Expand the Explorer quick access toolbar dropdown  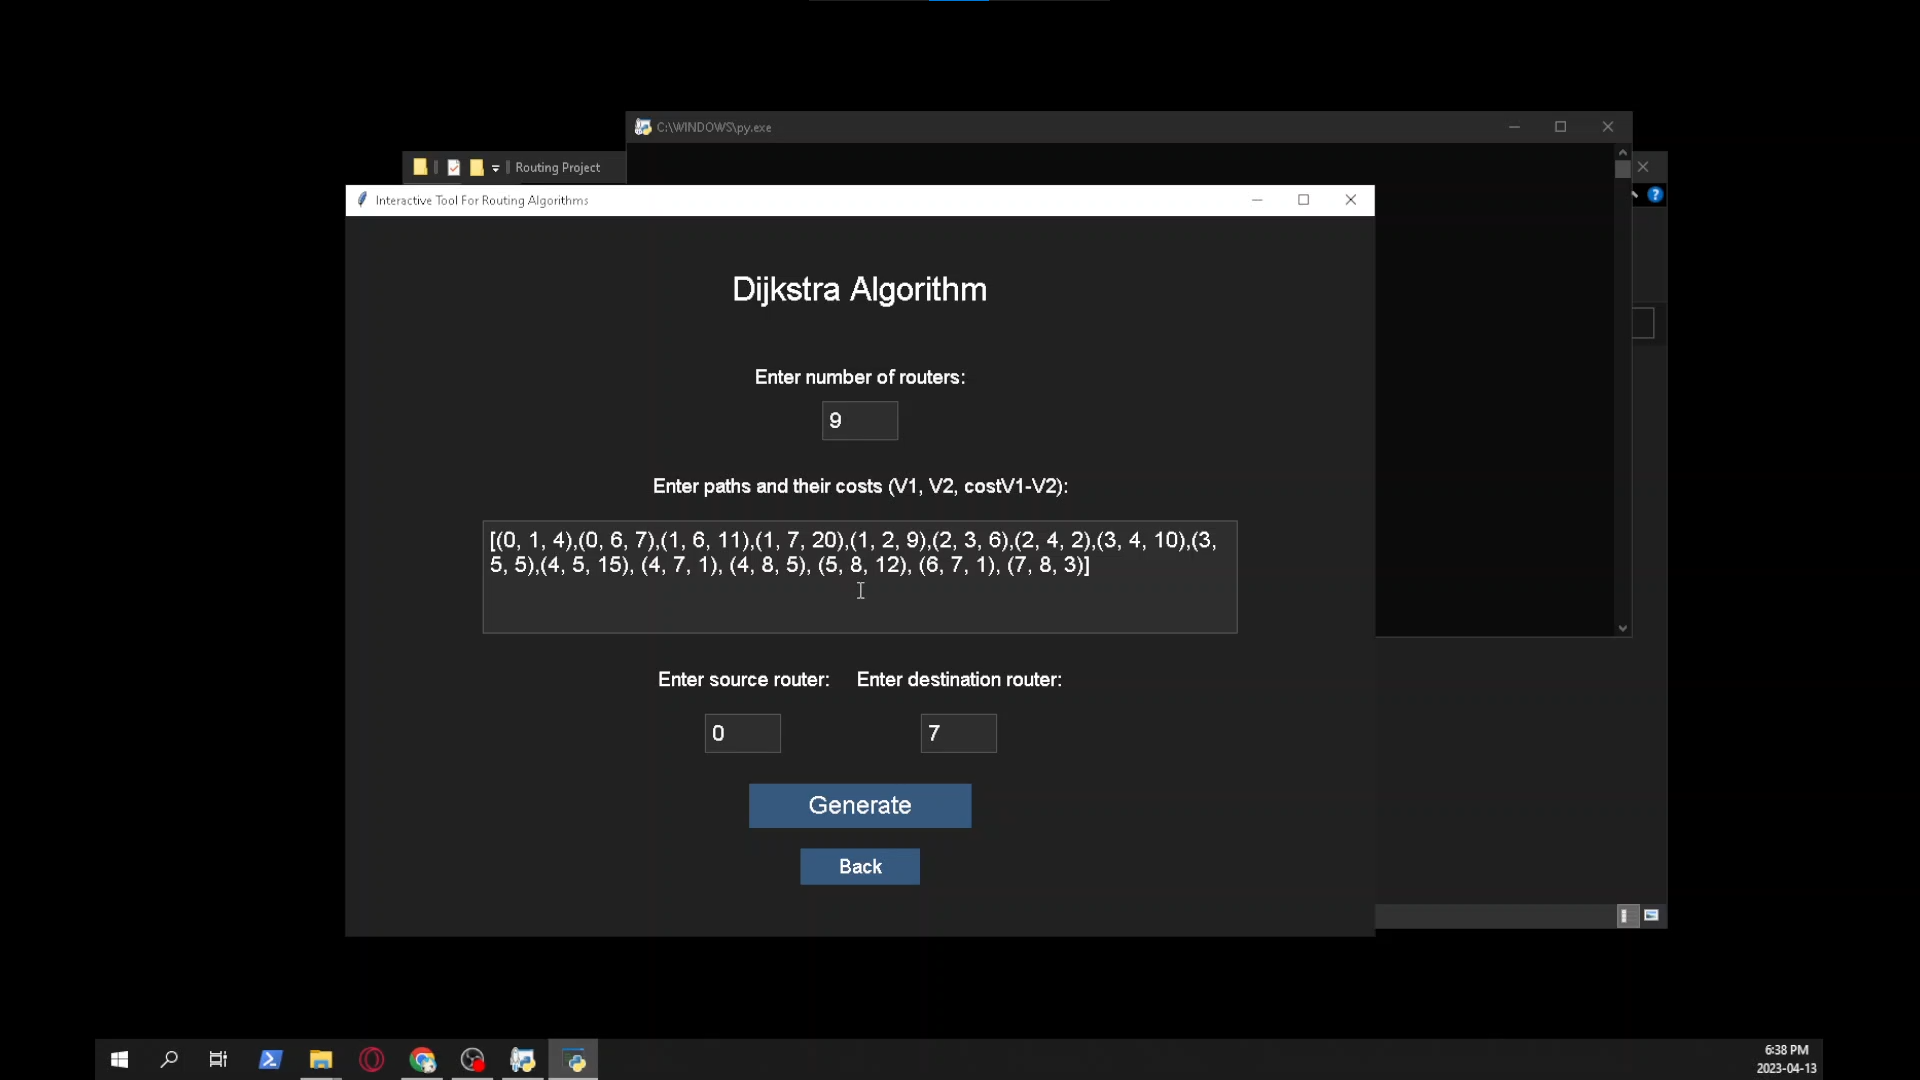point(495,168)
